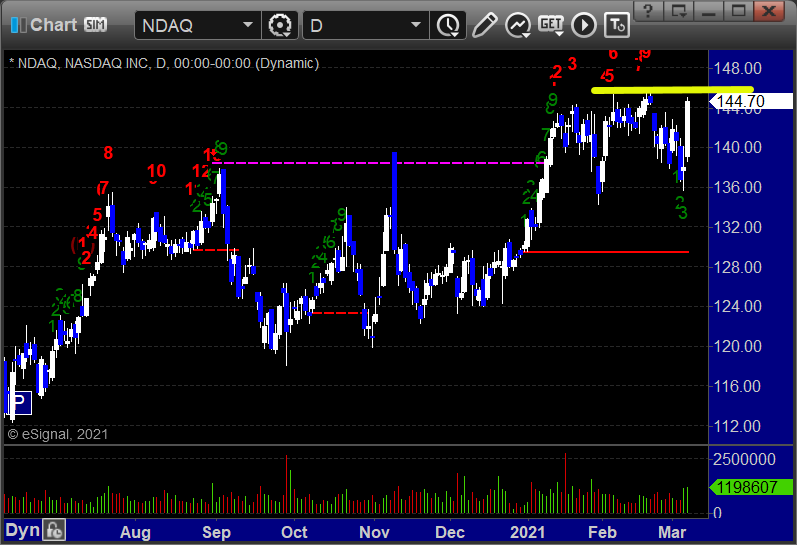Screen dimensions: 797x545
Task: Toggle the lock icon next to Dyn
Action: [53, 530]
